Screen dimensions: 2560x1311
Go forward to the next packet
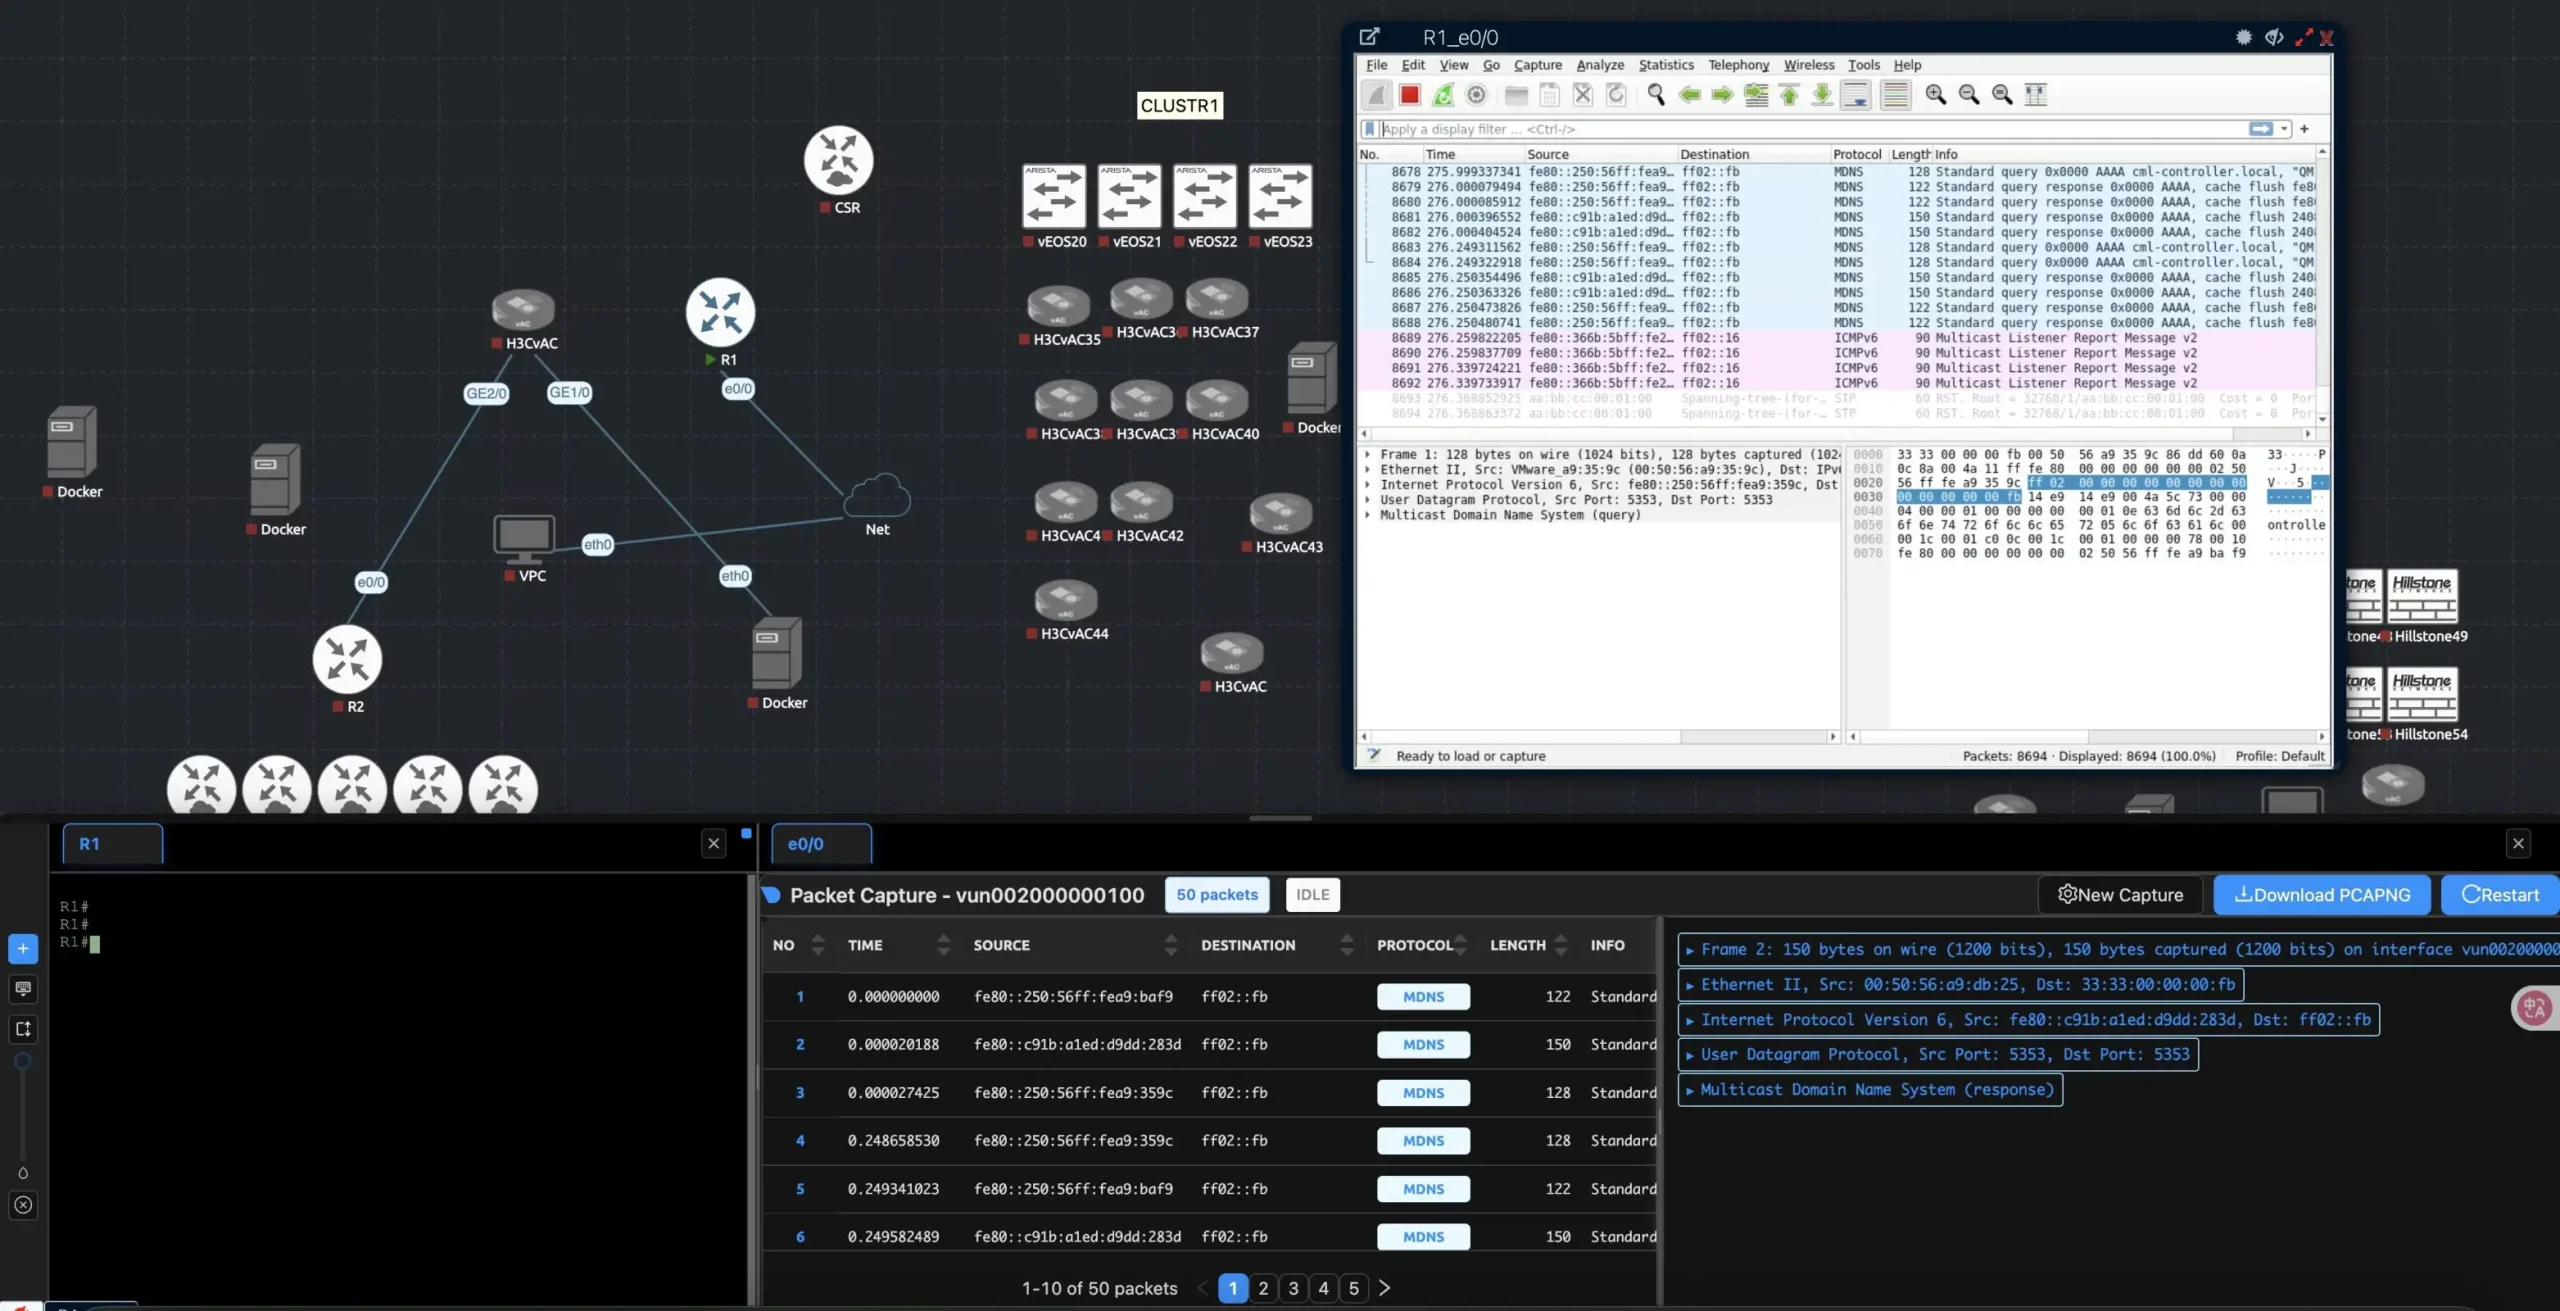1722,95
